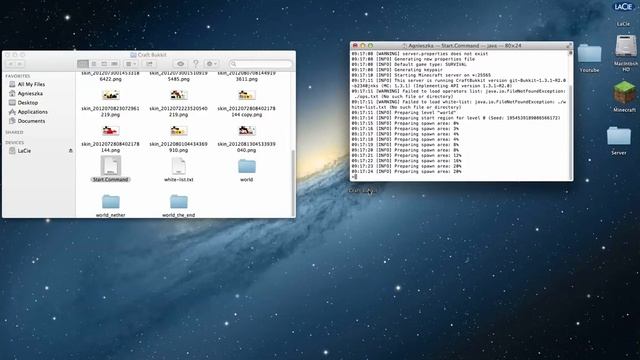Select the Start.Command file icon
Image resolution: width=640 pixels, height=360 pixels.
click(111, 166)
